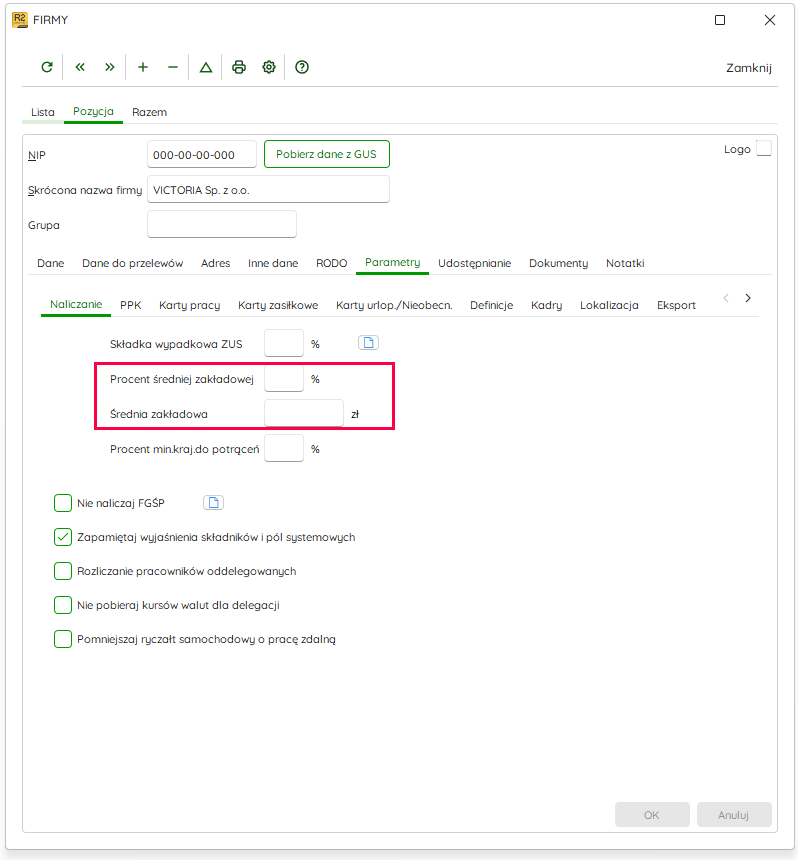
Task: Delete the company with minus icon
Action: tap(173, 67)
